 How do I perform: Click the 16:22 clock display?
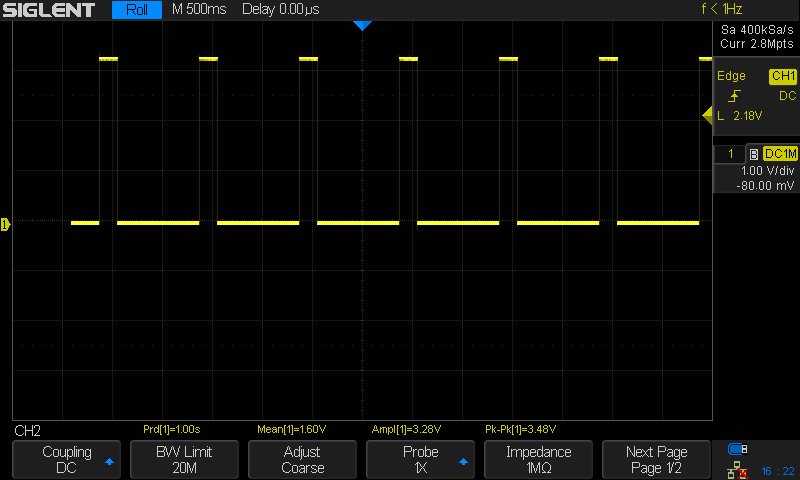click(x=778, y=471)
